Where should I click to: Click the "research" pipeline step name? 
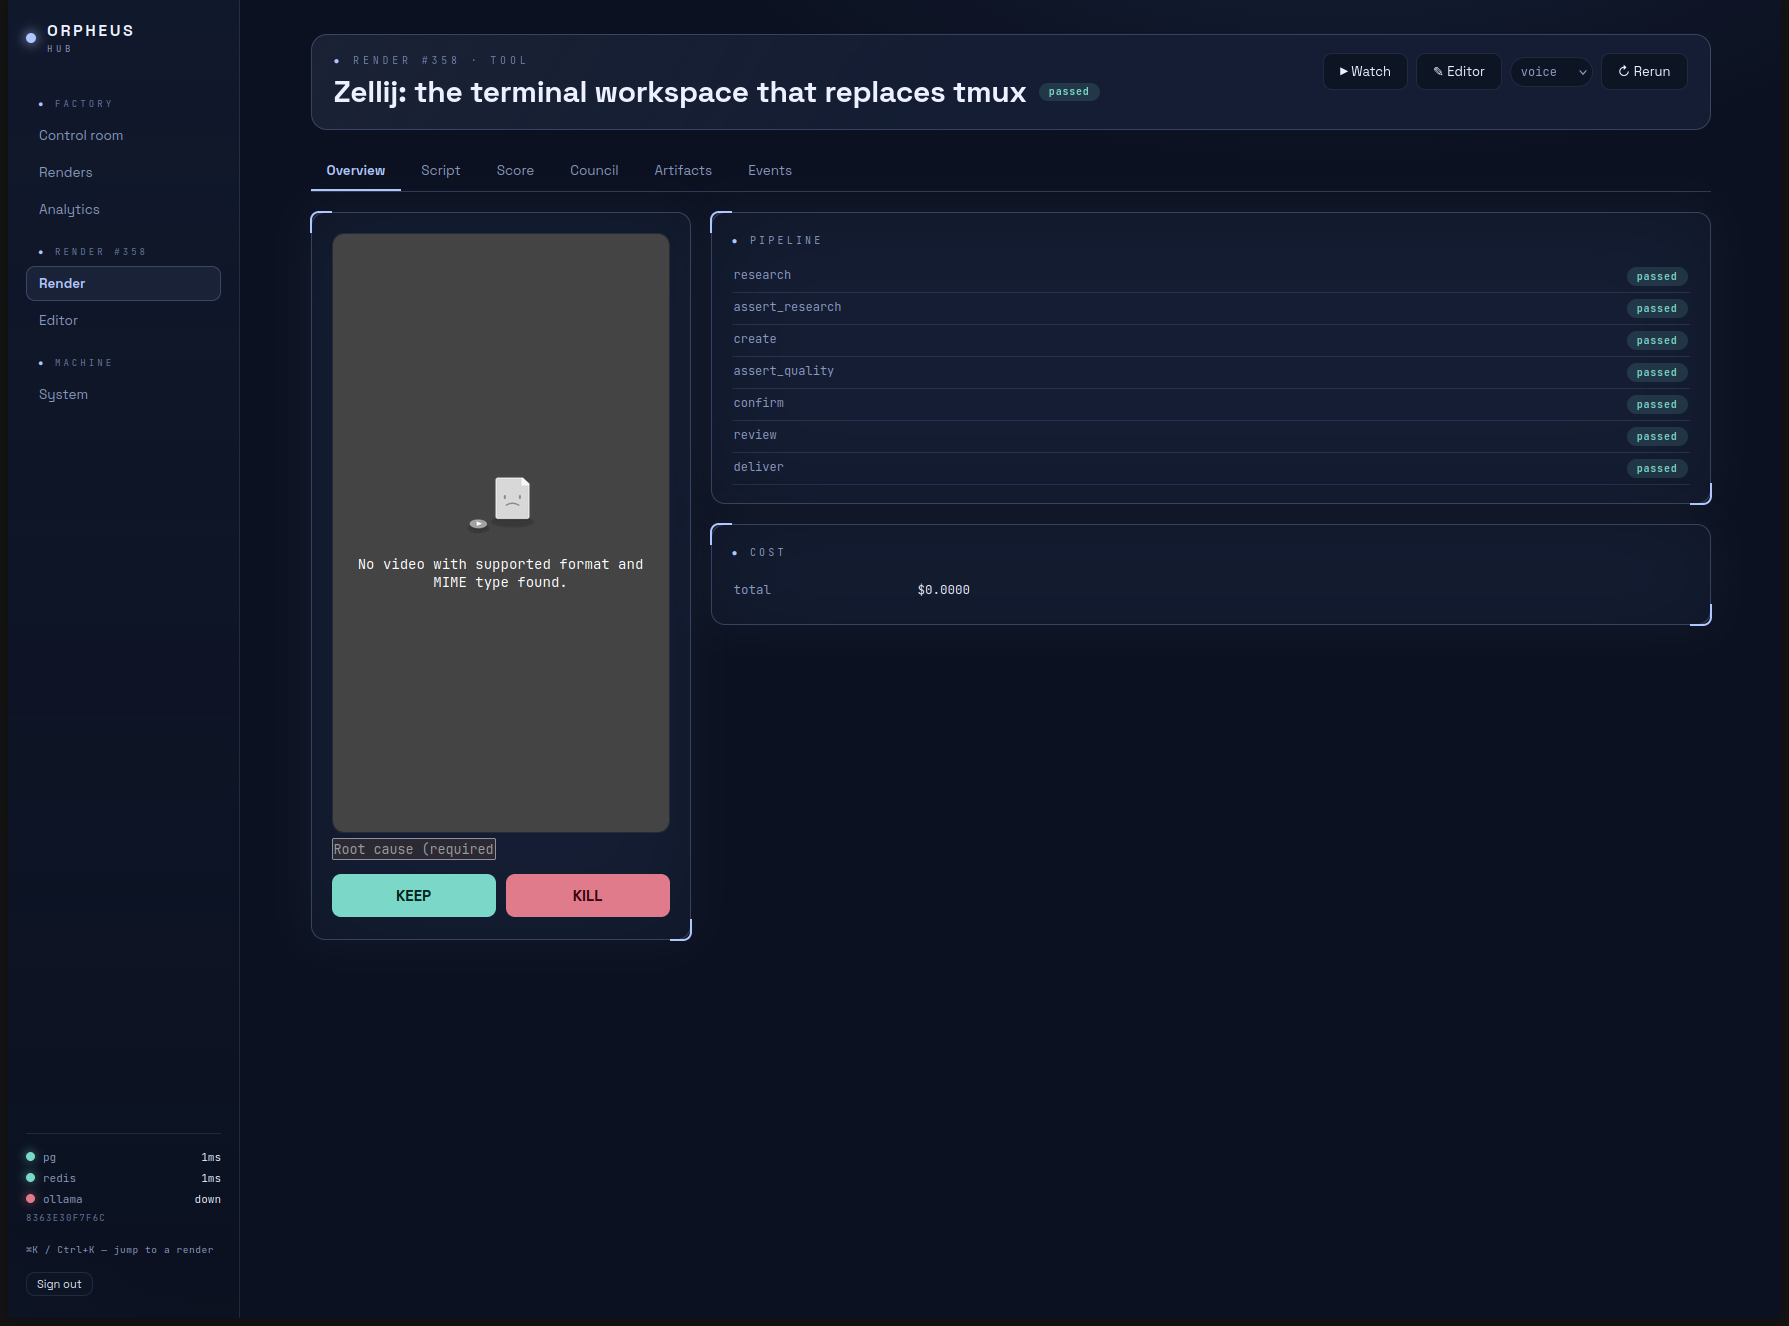coord(762,276)
